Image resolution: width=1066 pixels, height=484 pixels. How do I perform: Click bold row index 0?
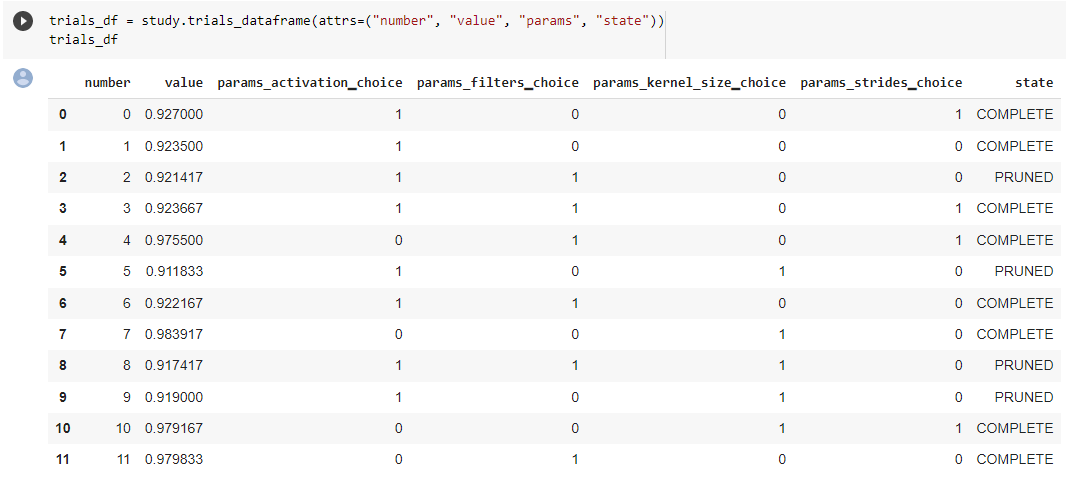tap(63, 114)
